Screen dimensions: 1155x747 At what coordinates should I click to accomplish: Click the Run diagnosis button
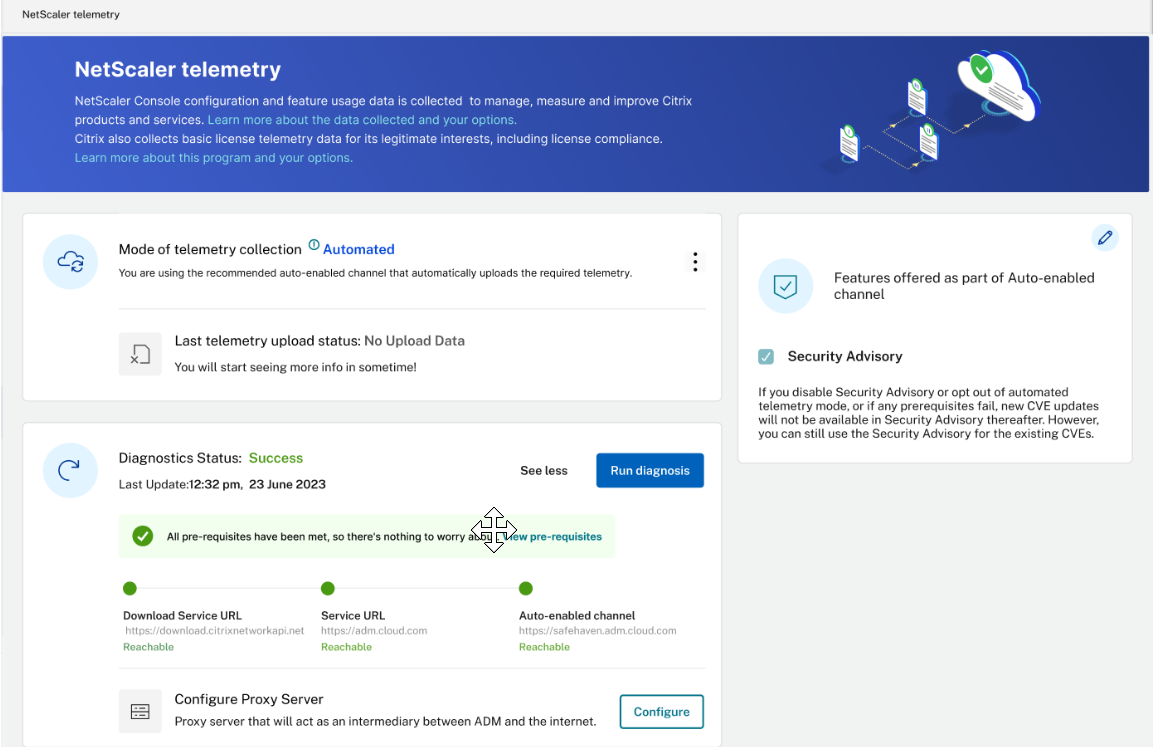click(x=650, y=470)
